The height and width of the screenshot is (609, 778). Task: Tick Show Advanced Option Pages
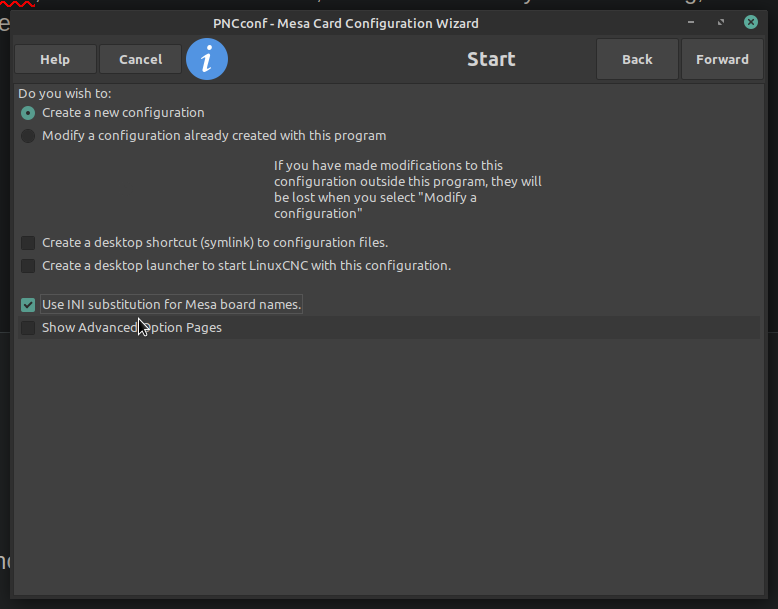(28, 328)
